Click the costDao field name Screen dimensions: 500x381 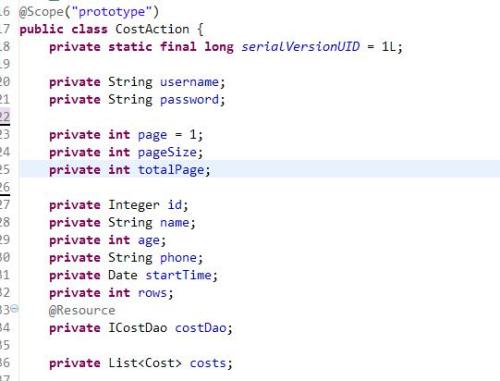[x=201, y=328]
